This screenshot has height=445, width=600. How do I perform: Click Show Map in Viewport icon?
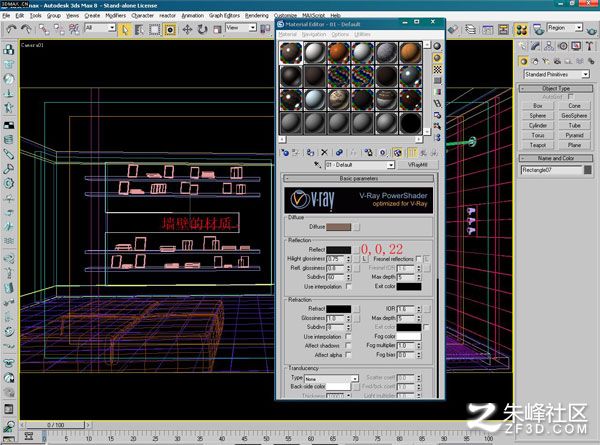[398, 153]
